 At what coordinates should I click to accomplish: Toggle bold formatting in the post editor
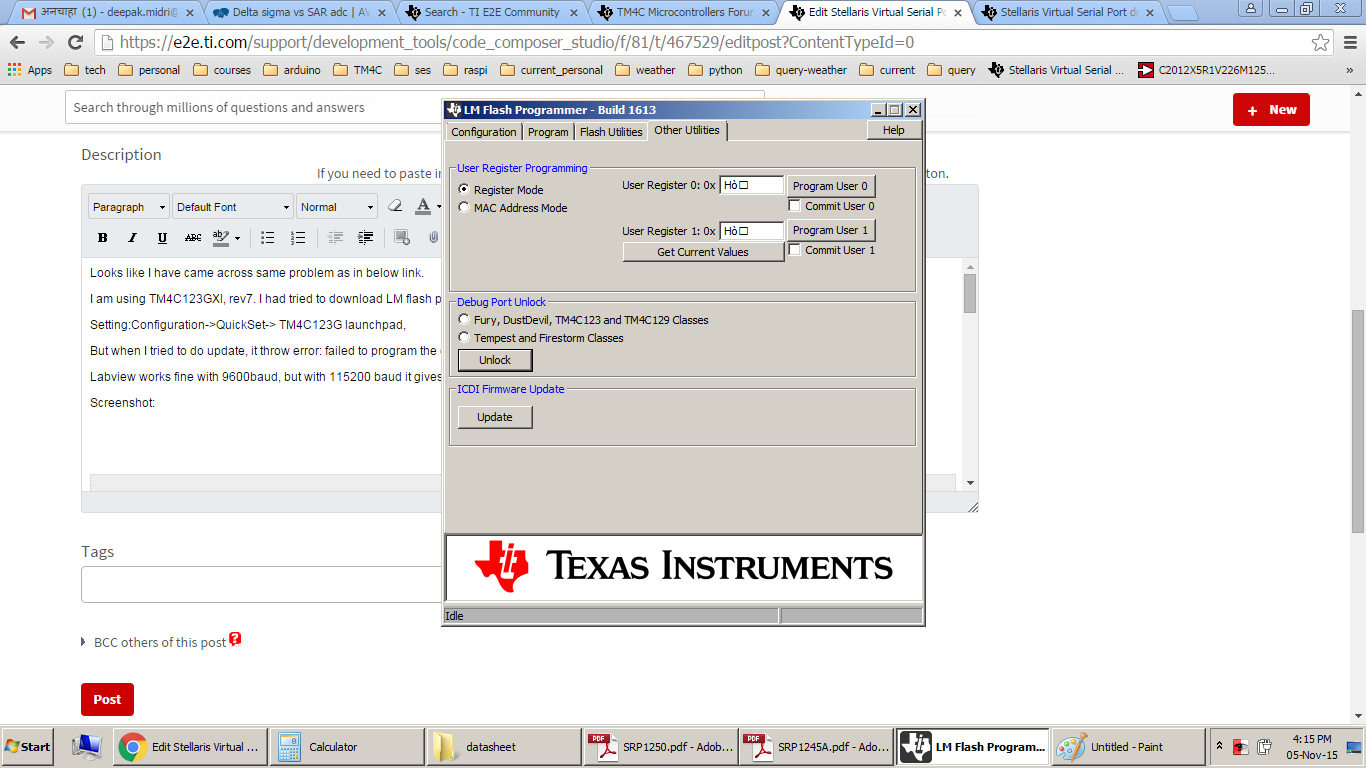(x=102, y=238)
